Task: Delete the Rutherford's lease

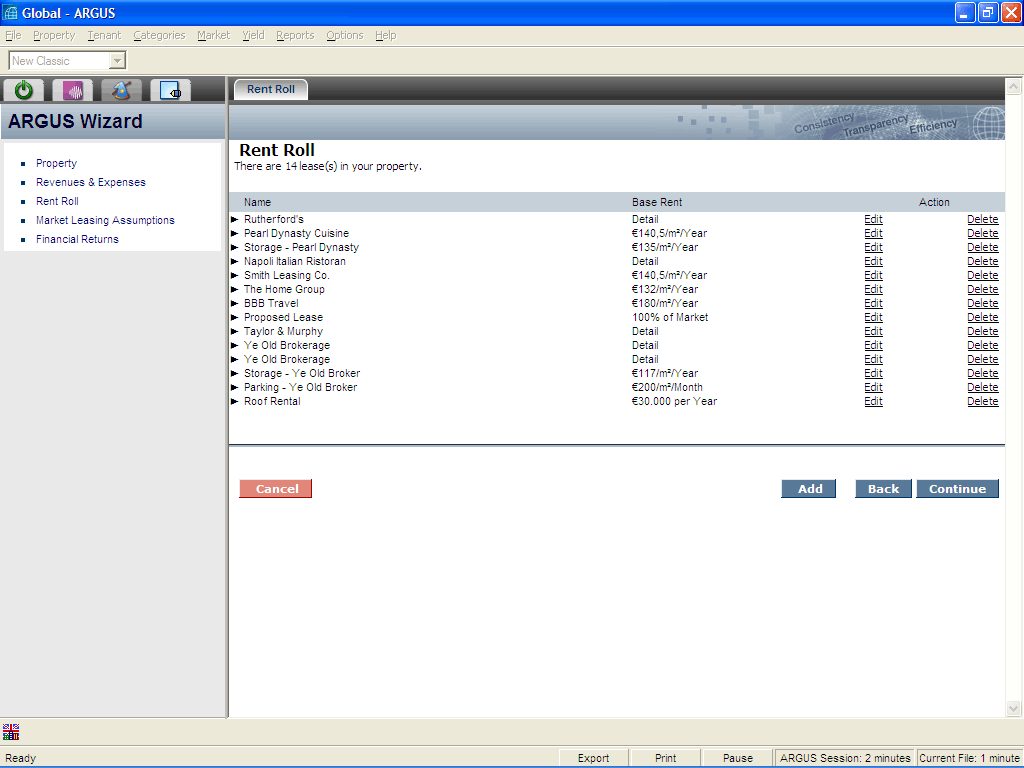Action: pos(983,219)
